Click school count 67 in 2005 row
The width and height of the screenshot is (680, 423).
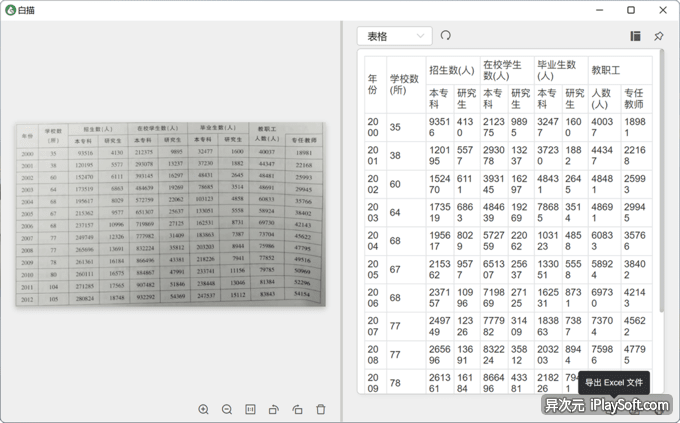(x=406, y=269)
